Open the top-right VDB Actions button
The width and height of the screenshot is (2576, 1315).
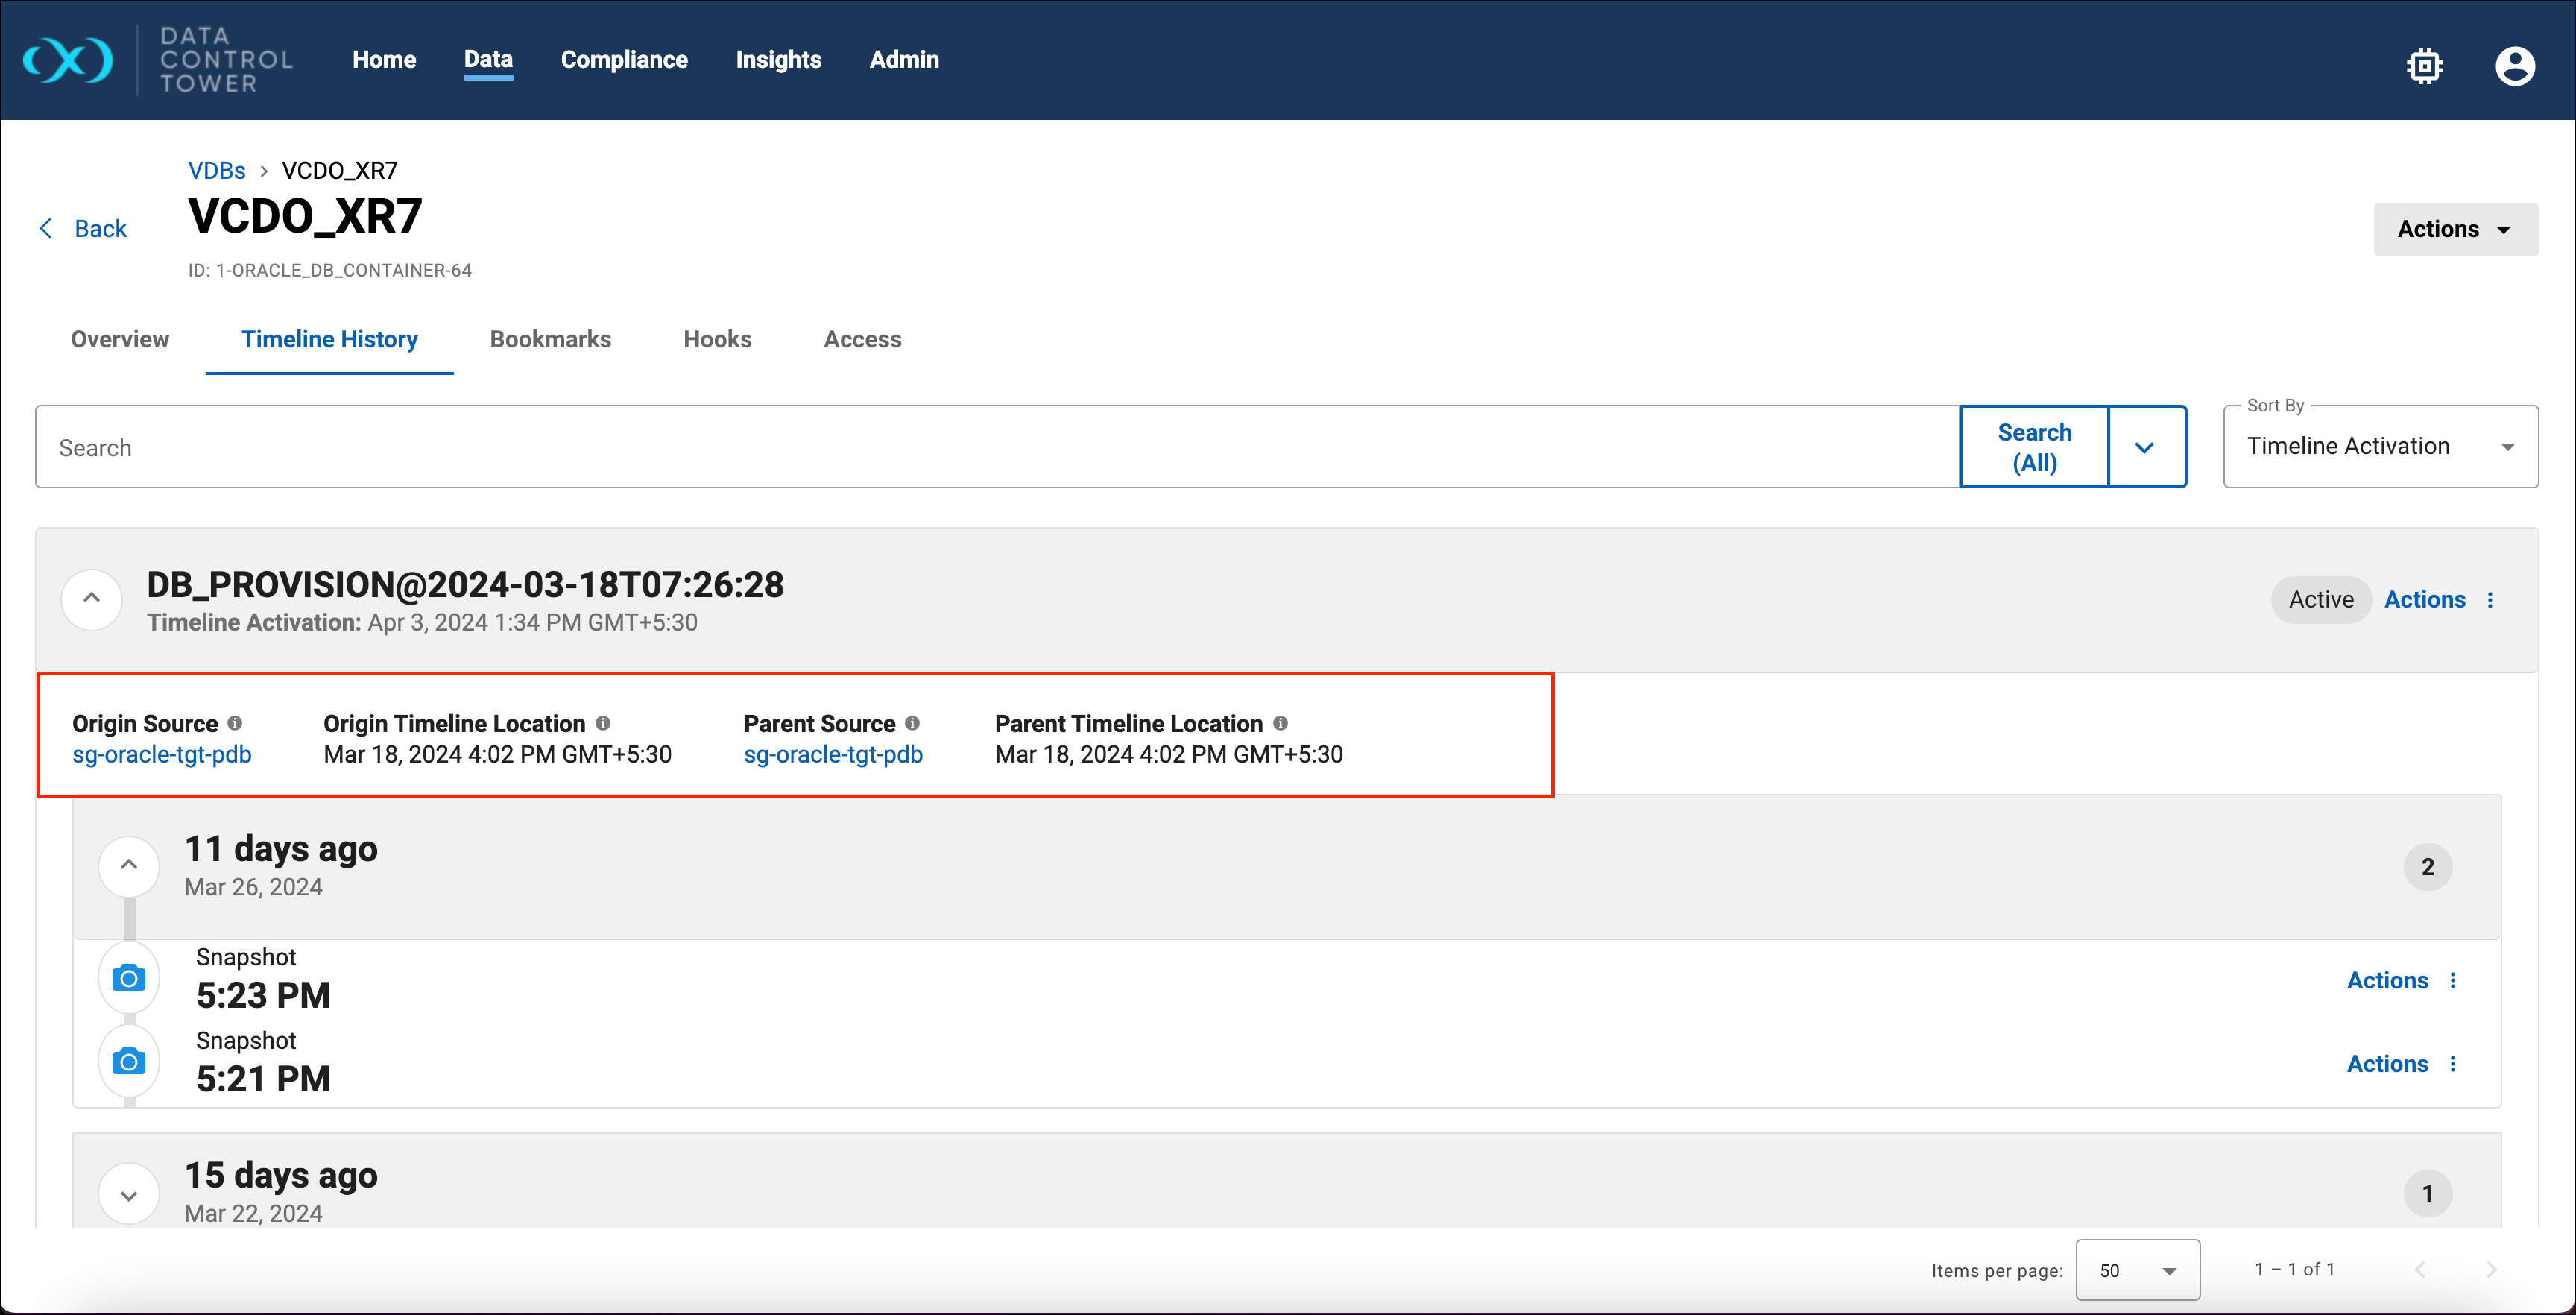[x=2455, y=229]
